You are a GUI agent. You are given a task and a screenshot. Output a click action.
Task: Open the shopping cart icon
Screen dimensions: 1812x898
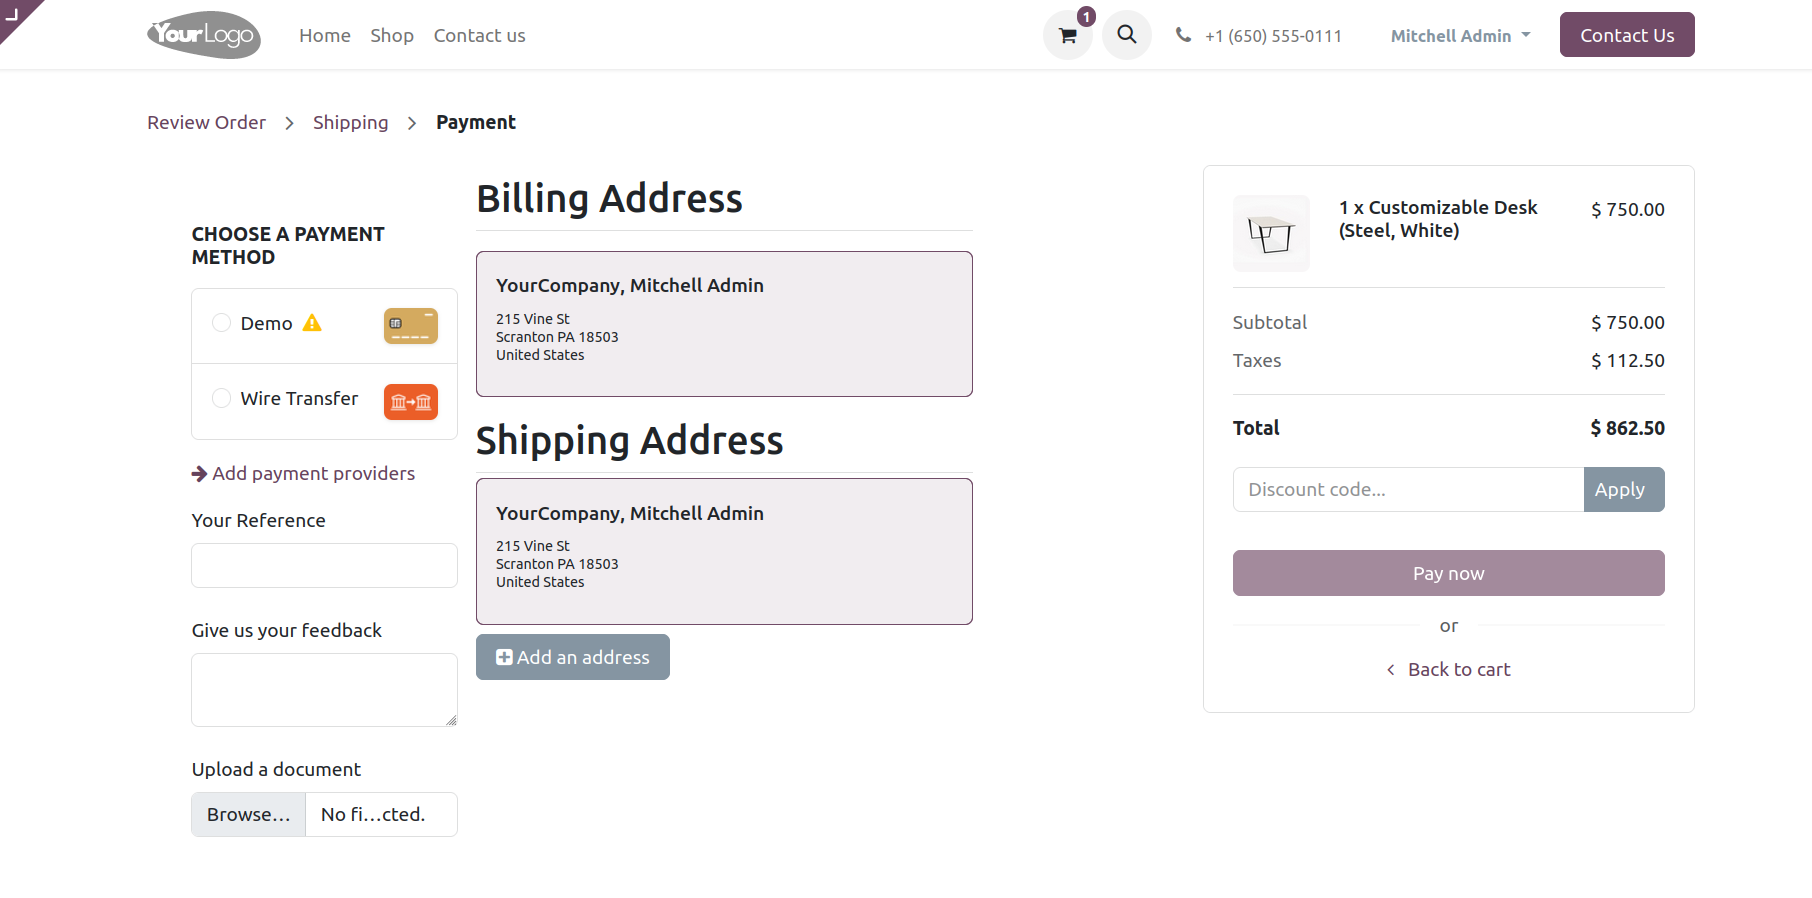pos(1067,36)
